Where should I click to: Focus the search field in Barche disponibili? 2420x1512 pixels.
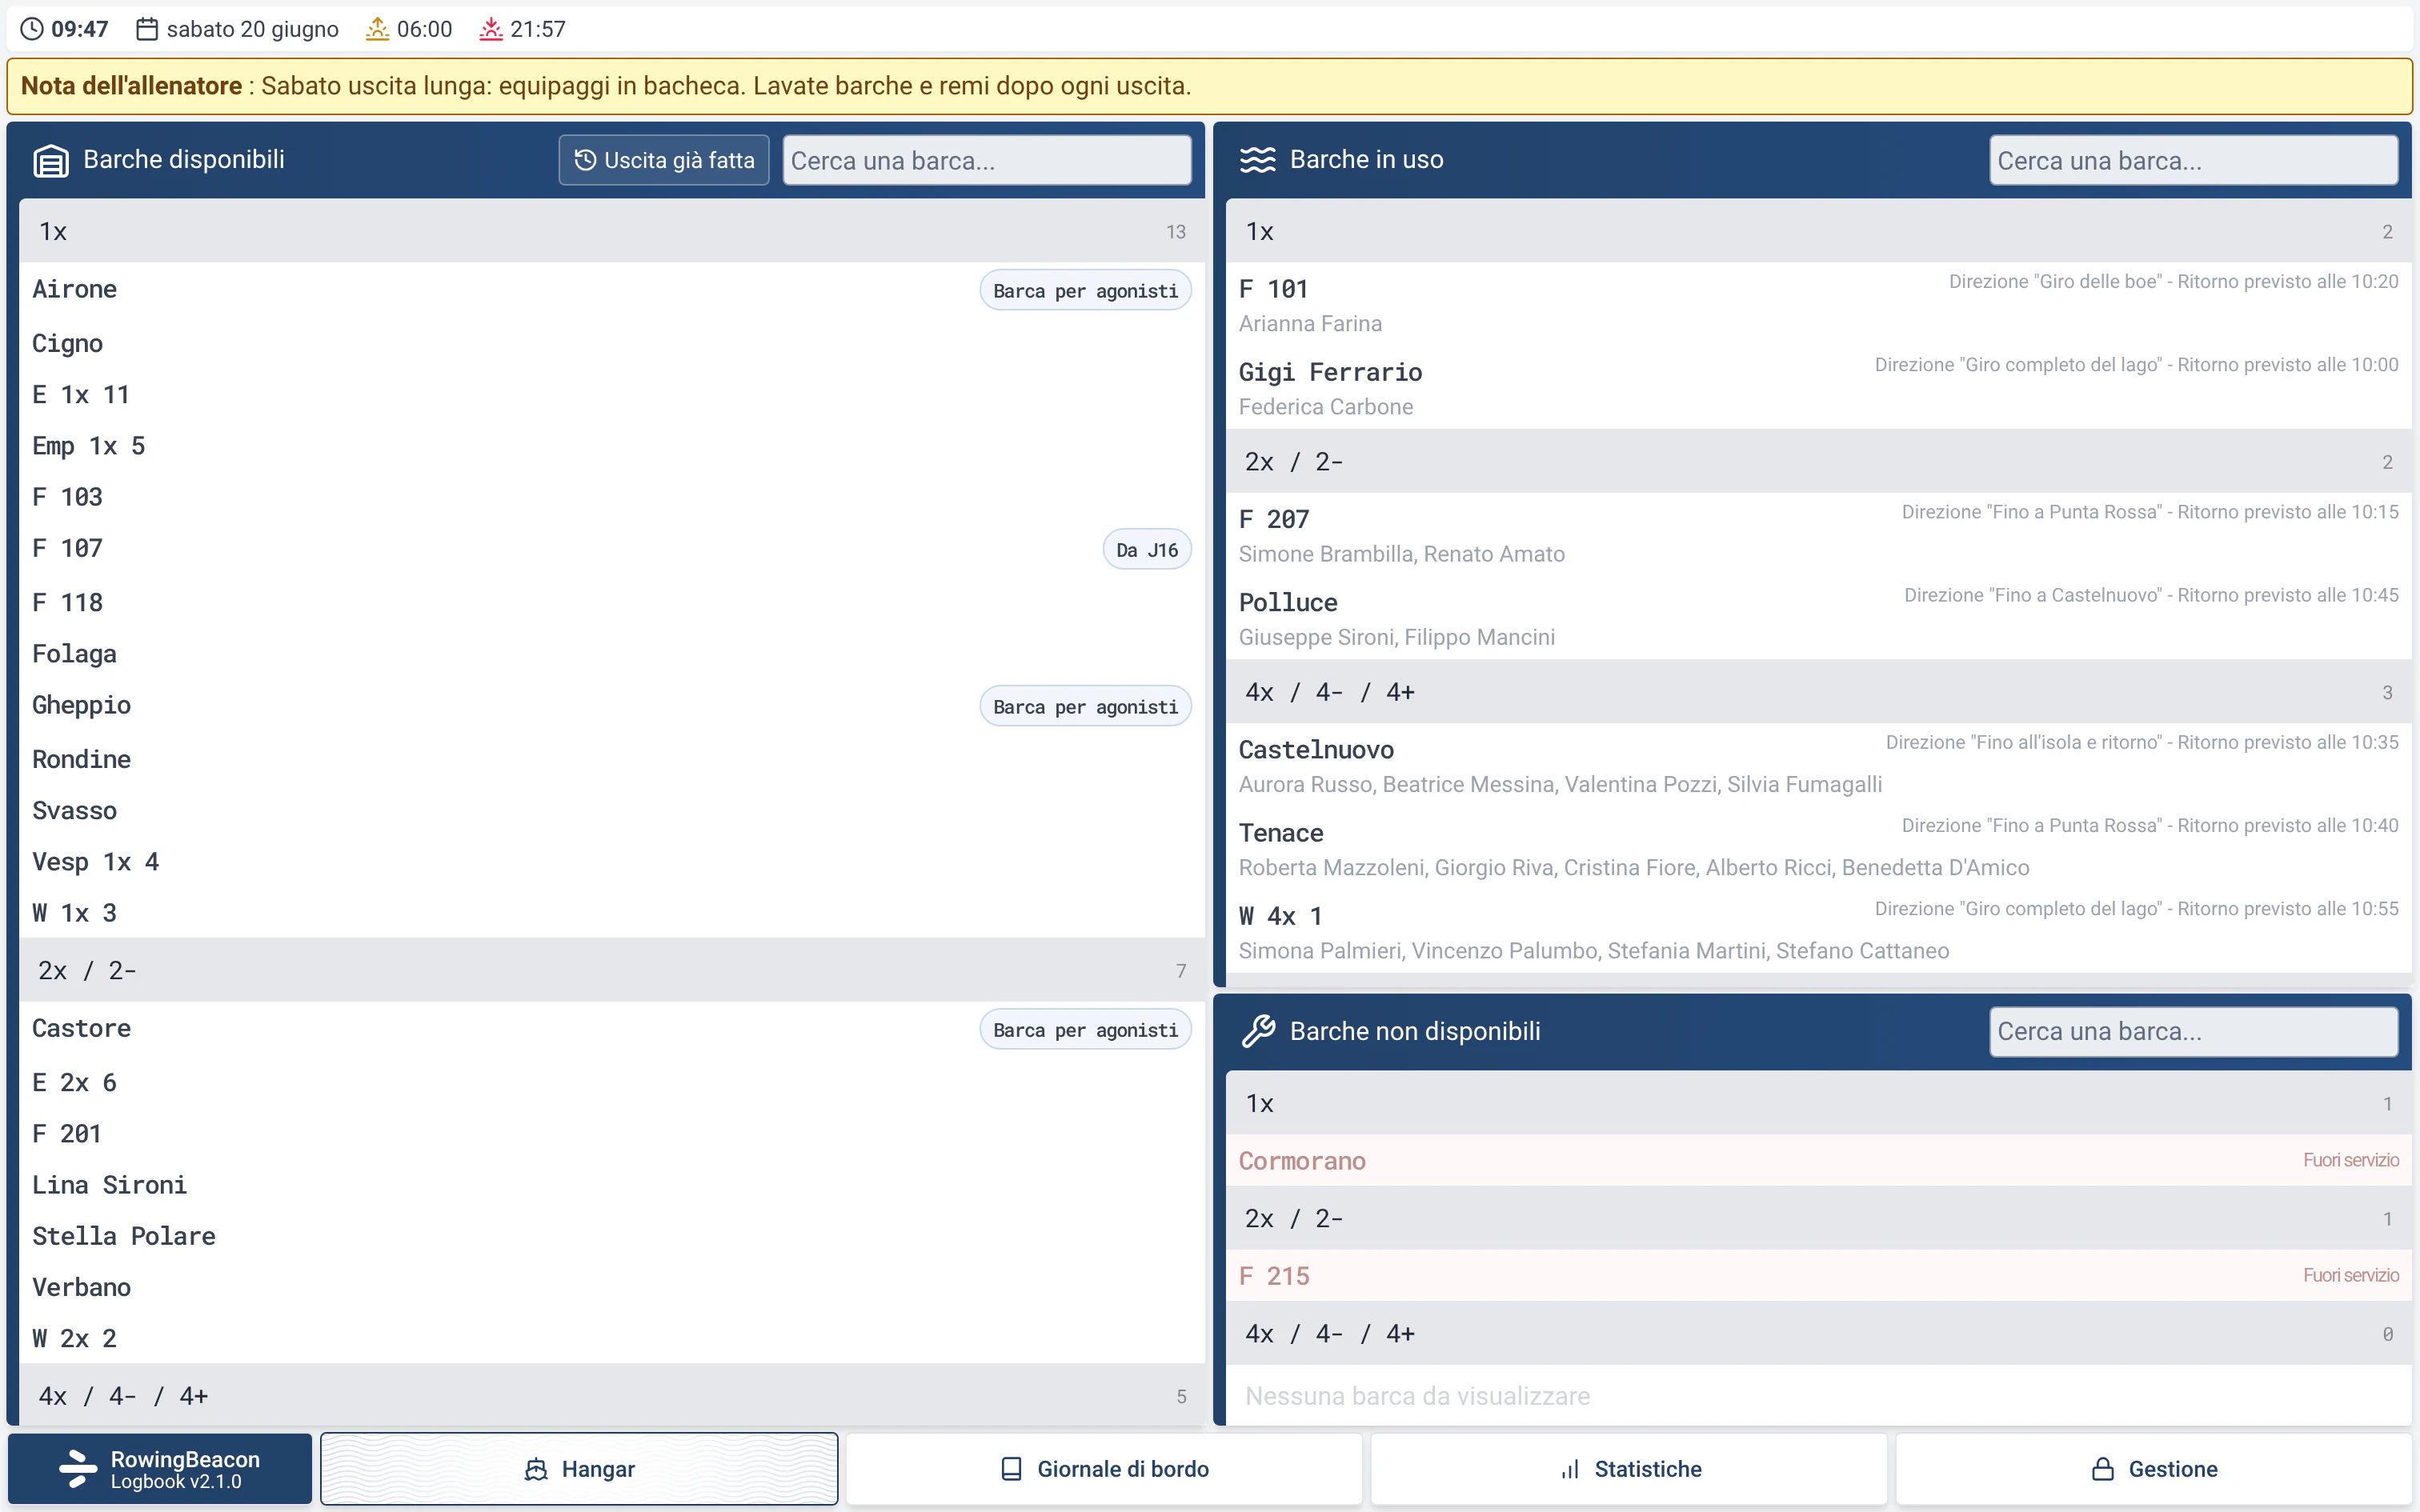coord(987,160)
